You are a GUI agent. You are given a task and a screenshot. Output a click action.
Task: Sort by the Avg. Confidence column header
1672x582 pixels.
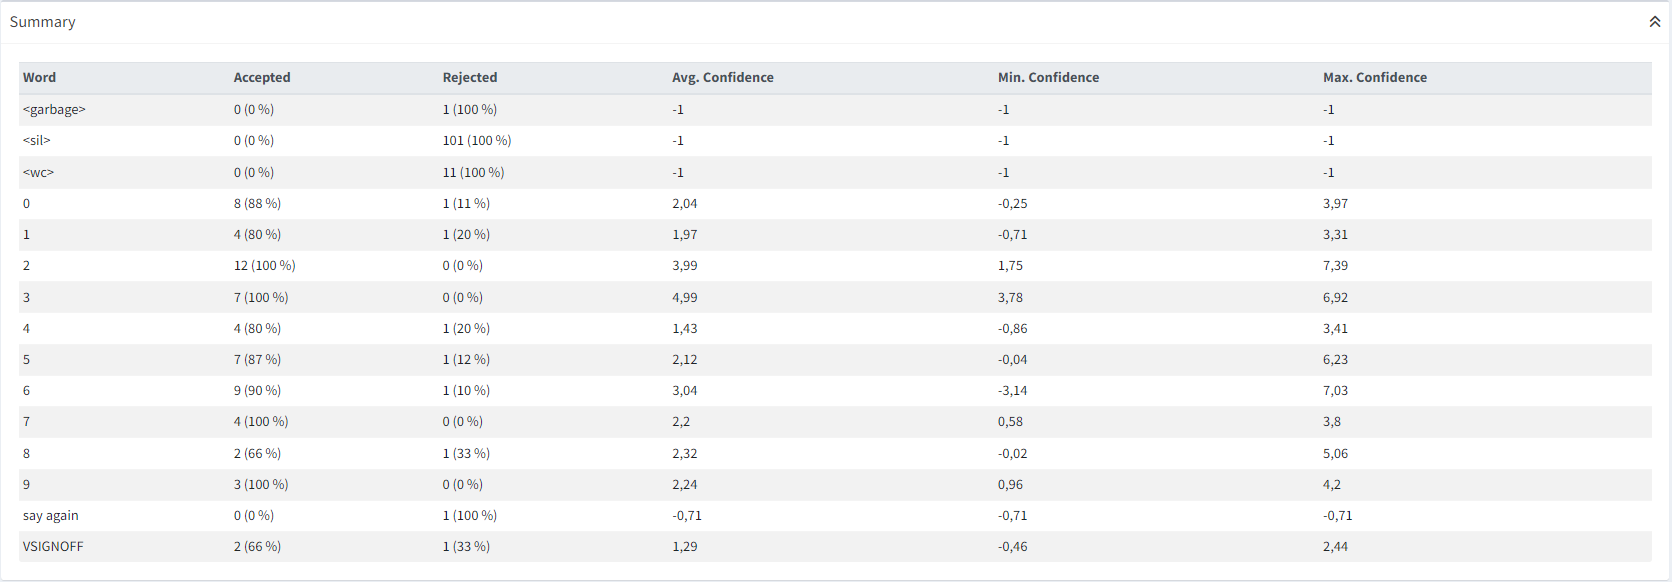click(x=723, y=77)
